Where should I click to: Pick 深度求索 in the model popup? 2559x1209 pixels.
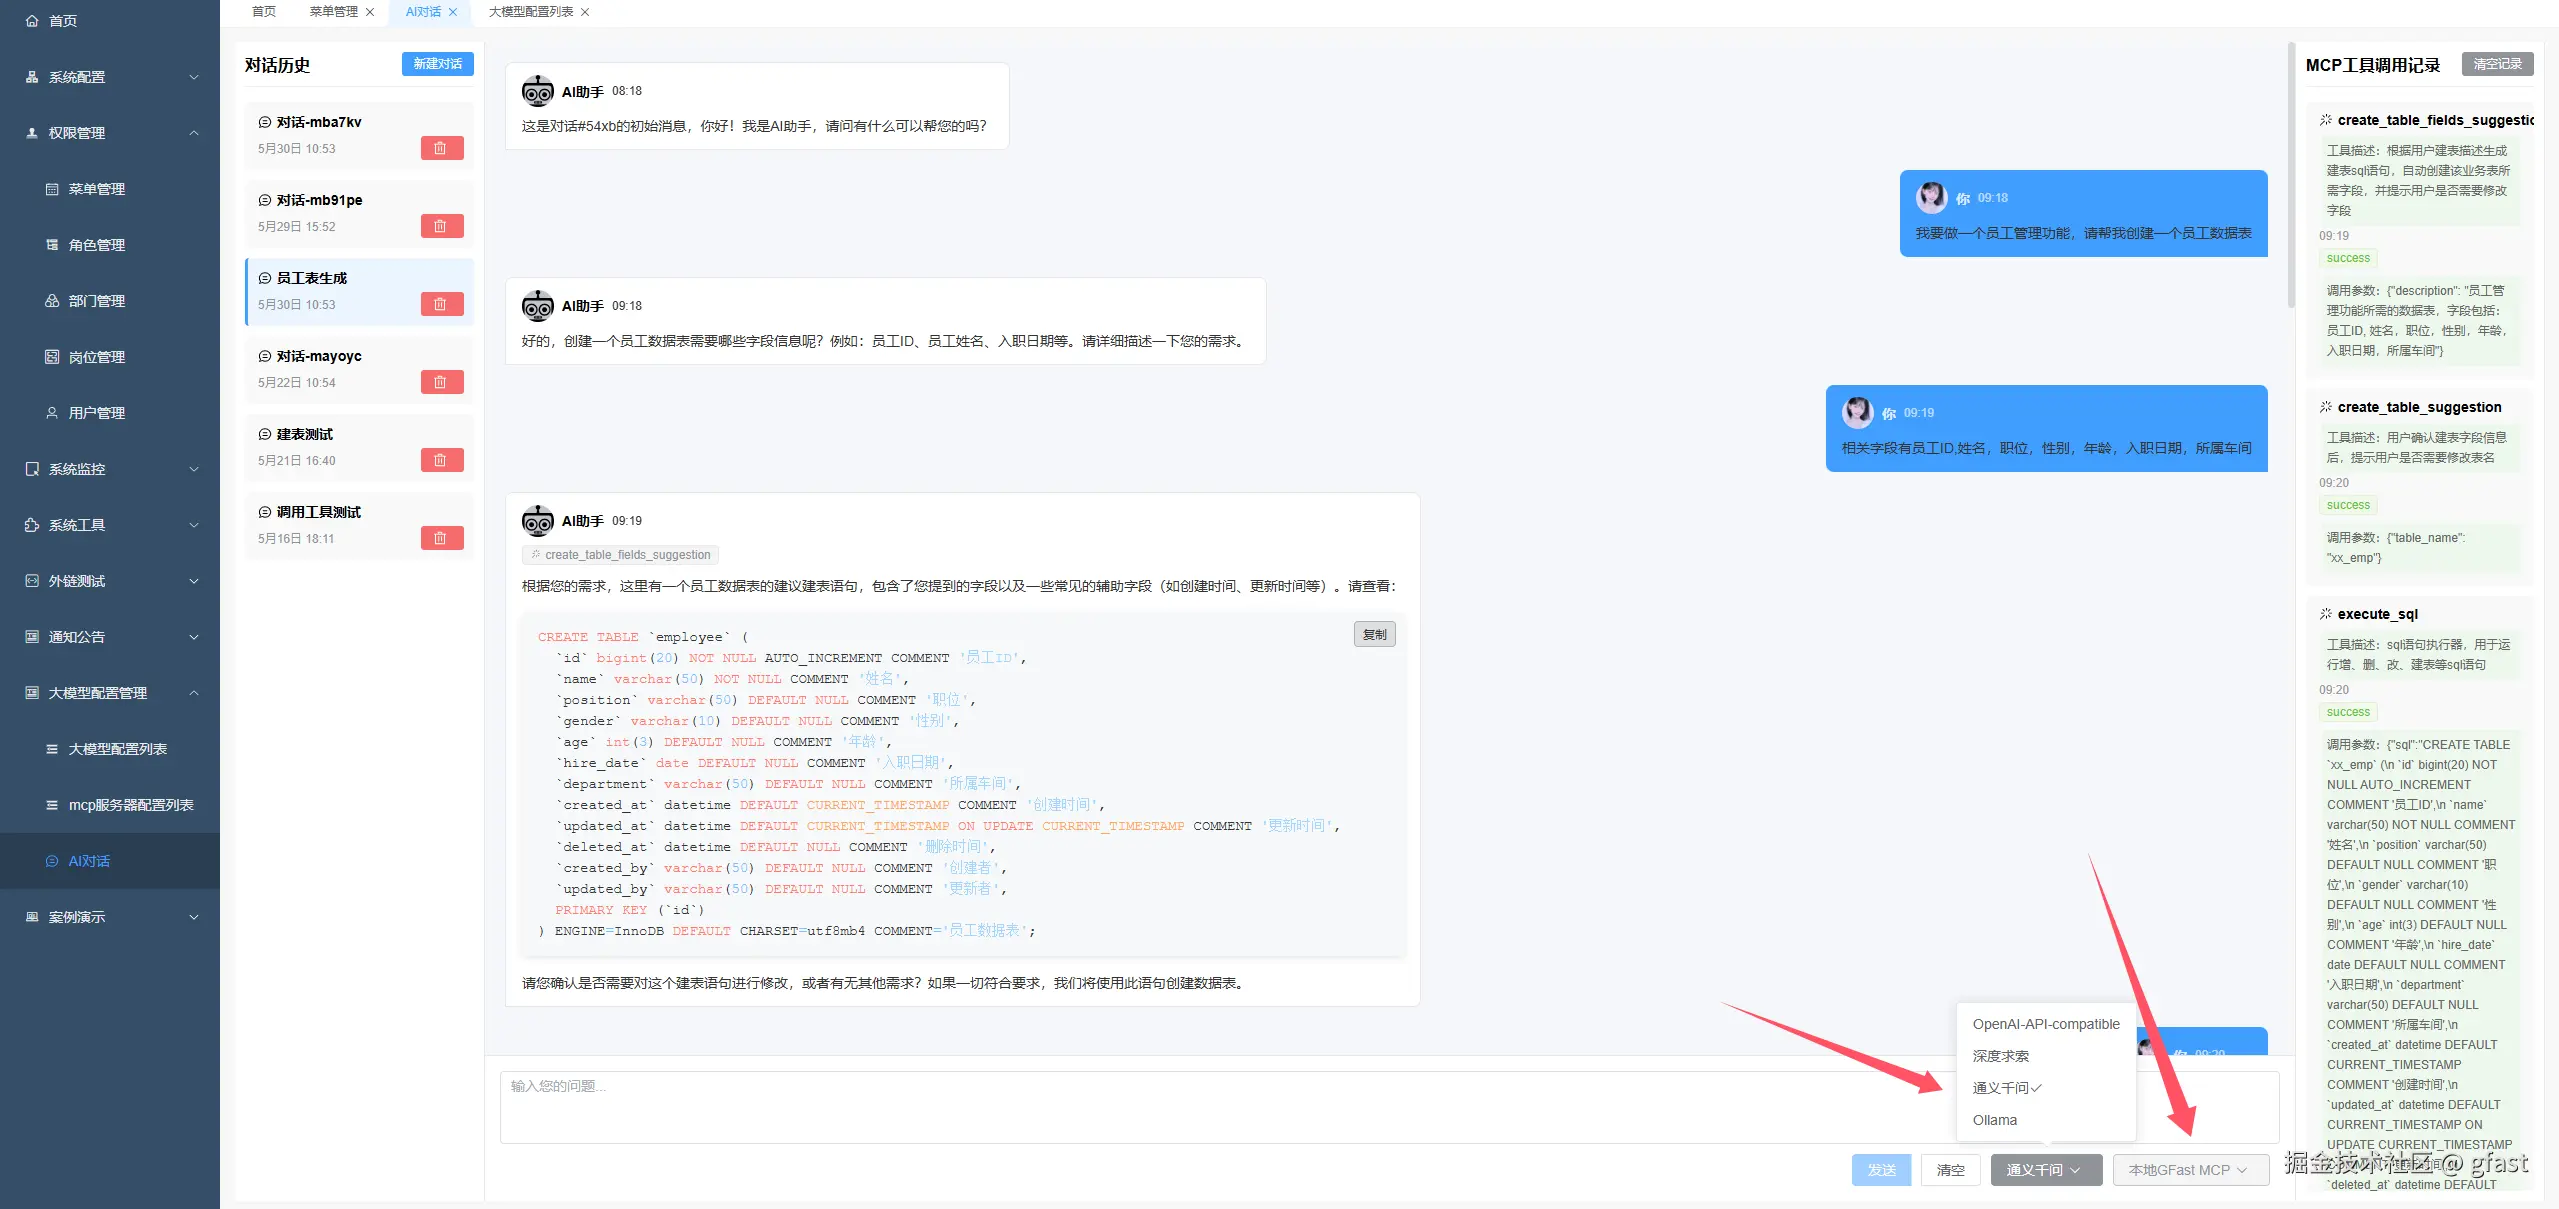click(2000, 1056)
